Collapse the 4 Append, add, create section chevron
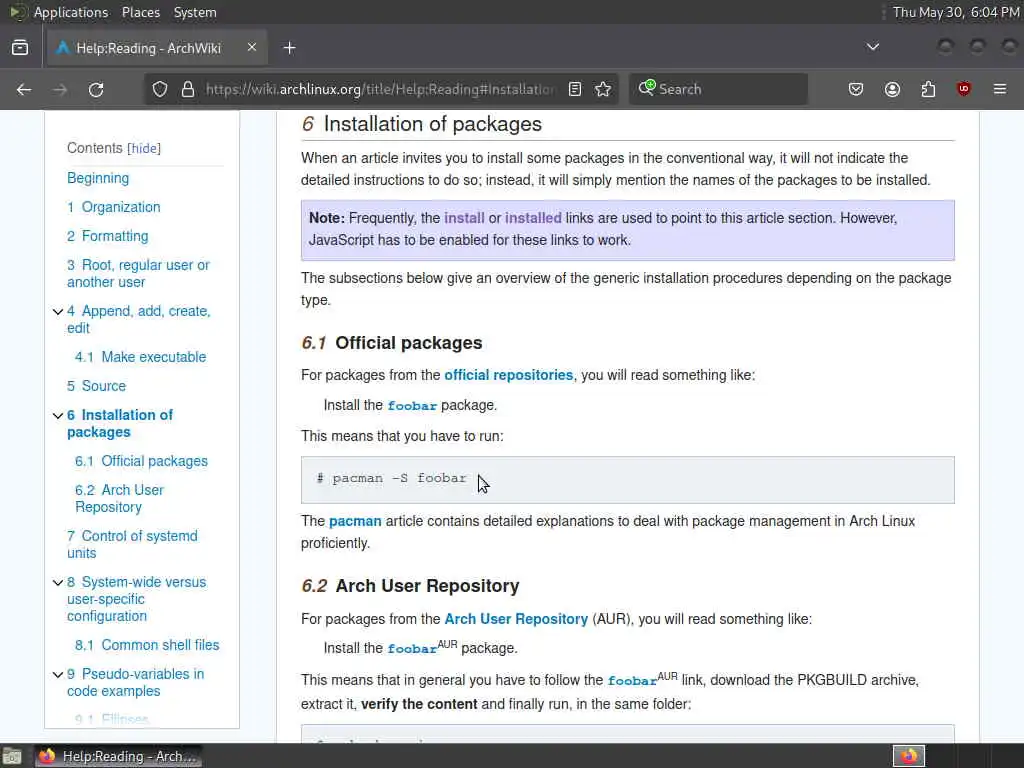 (x=58, y=312)
